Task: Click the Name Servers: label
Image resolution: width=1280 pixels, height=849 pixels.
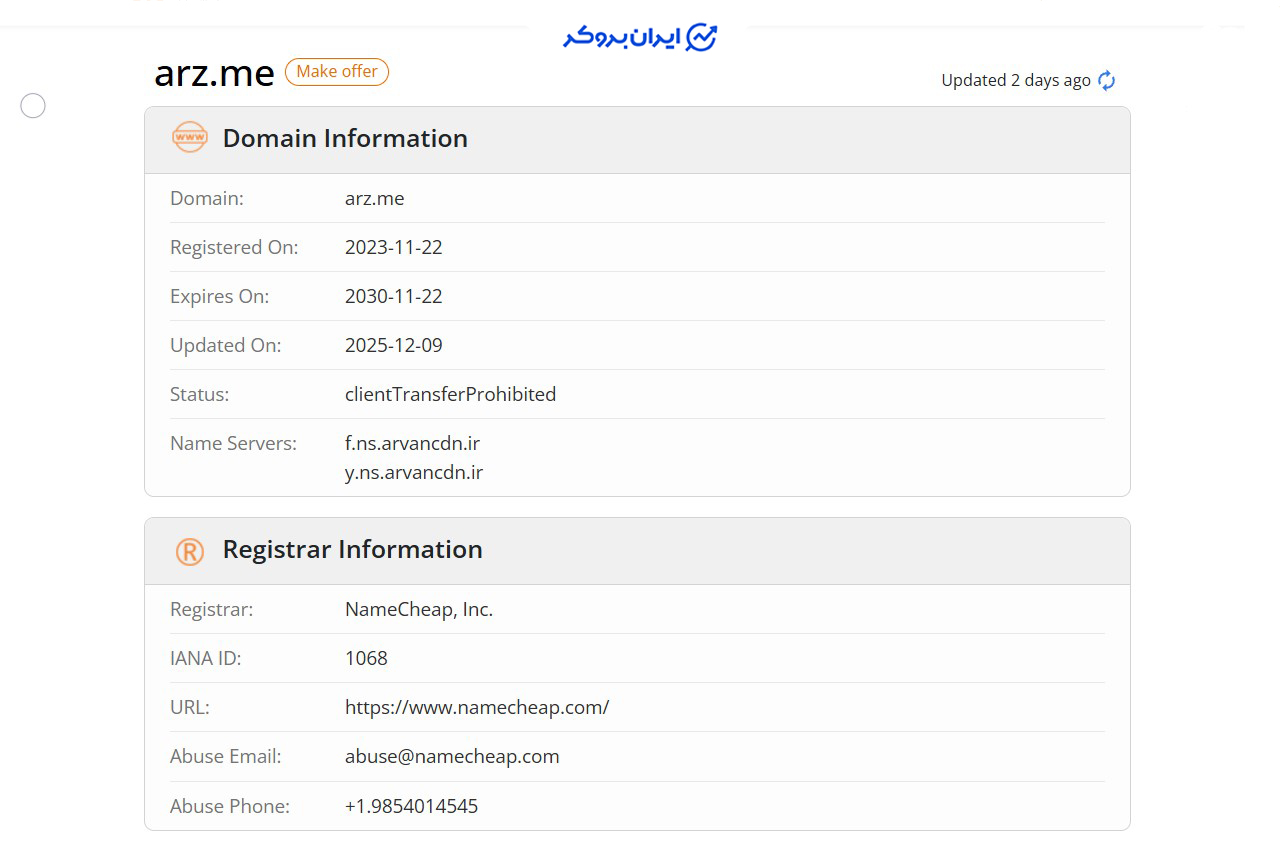Action: [234, 443]
